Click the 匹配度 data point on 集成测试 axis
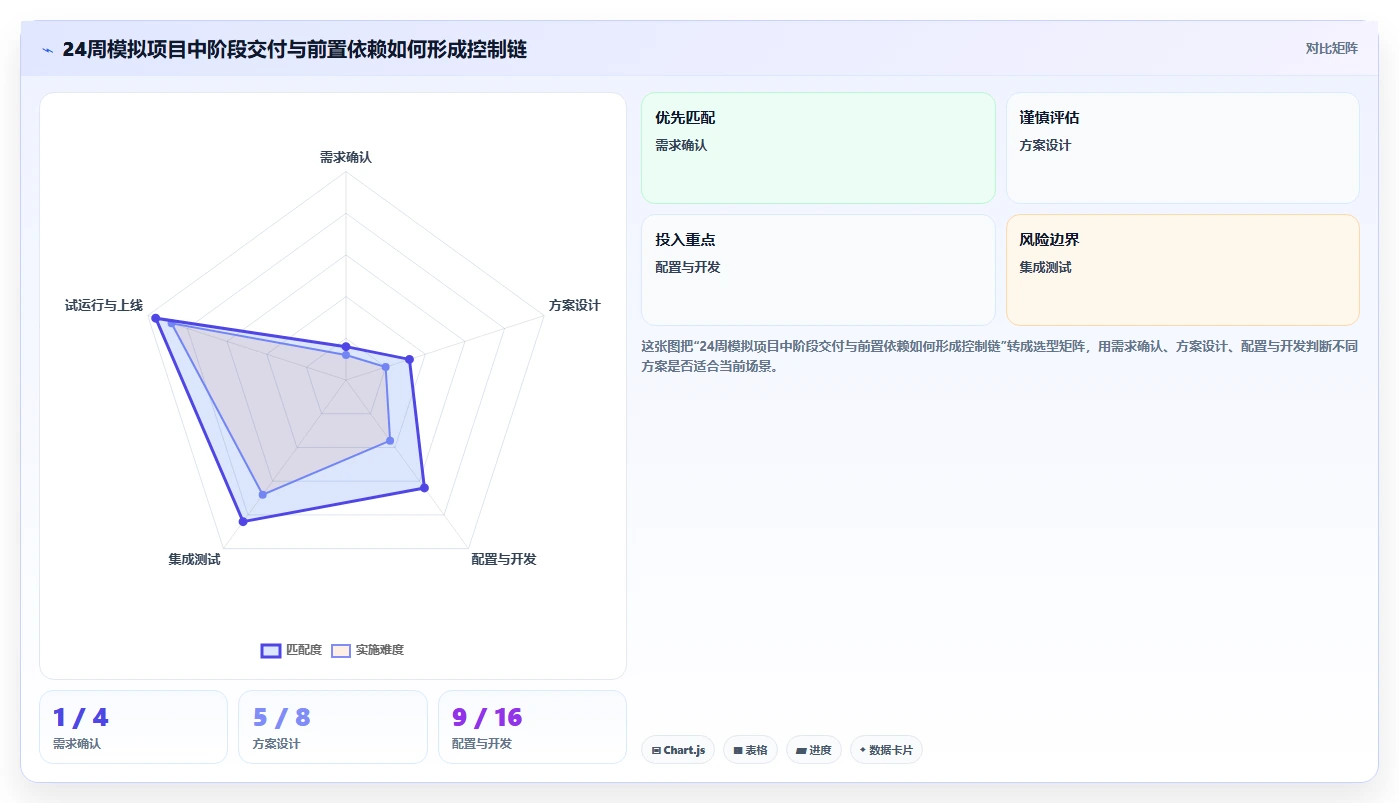This screenshot has width=1399, height=803. pos(243,521)
